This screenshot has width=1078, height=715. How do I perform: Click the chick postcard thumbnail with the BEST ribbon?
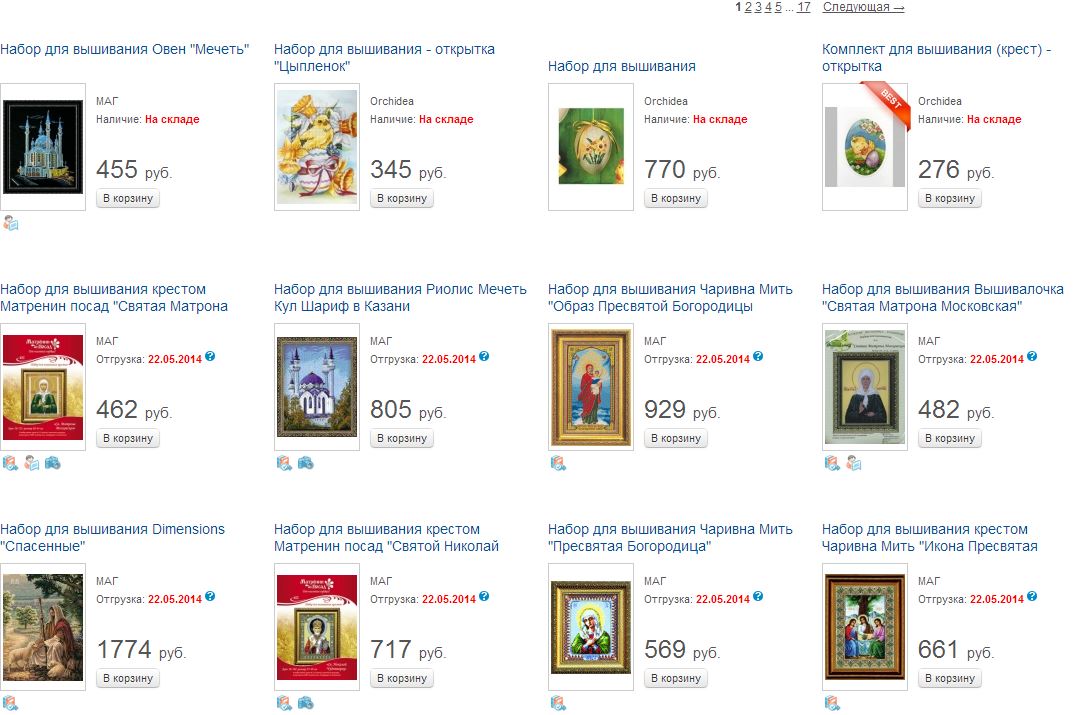pyautogui.click(x=864, y=147)
